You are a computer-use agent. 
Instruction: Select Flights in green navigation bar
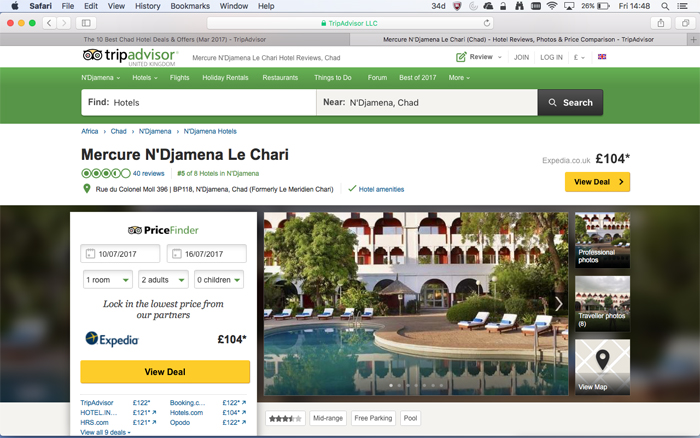tap(179, 78)
